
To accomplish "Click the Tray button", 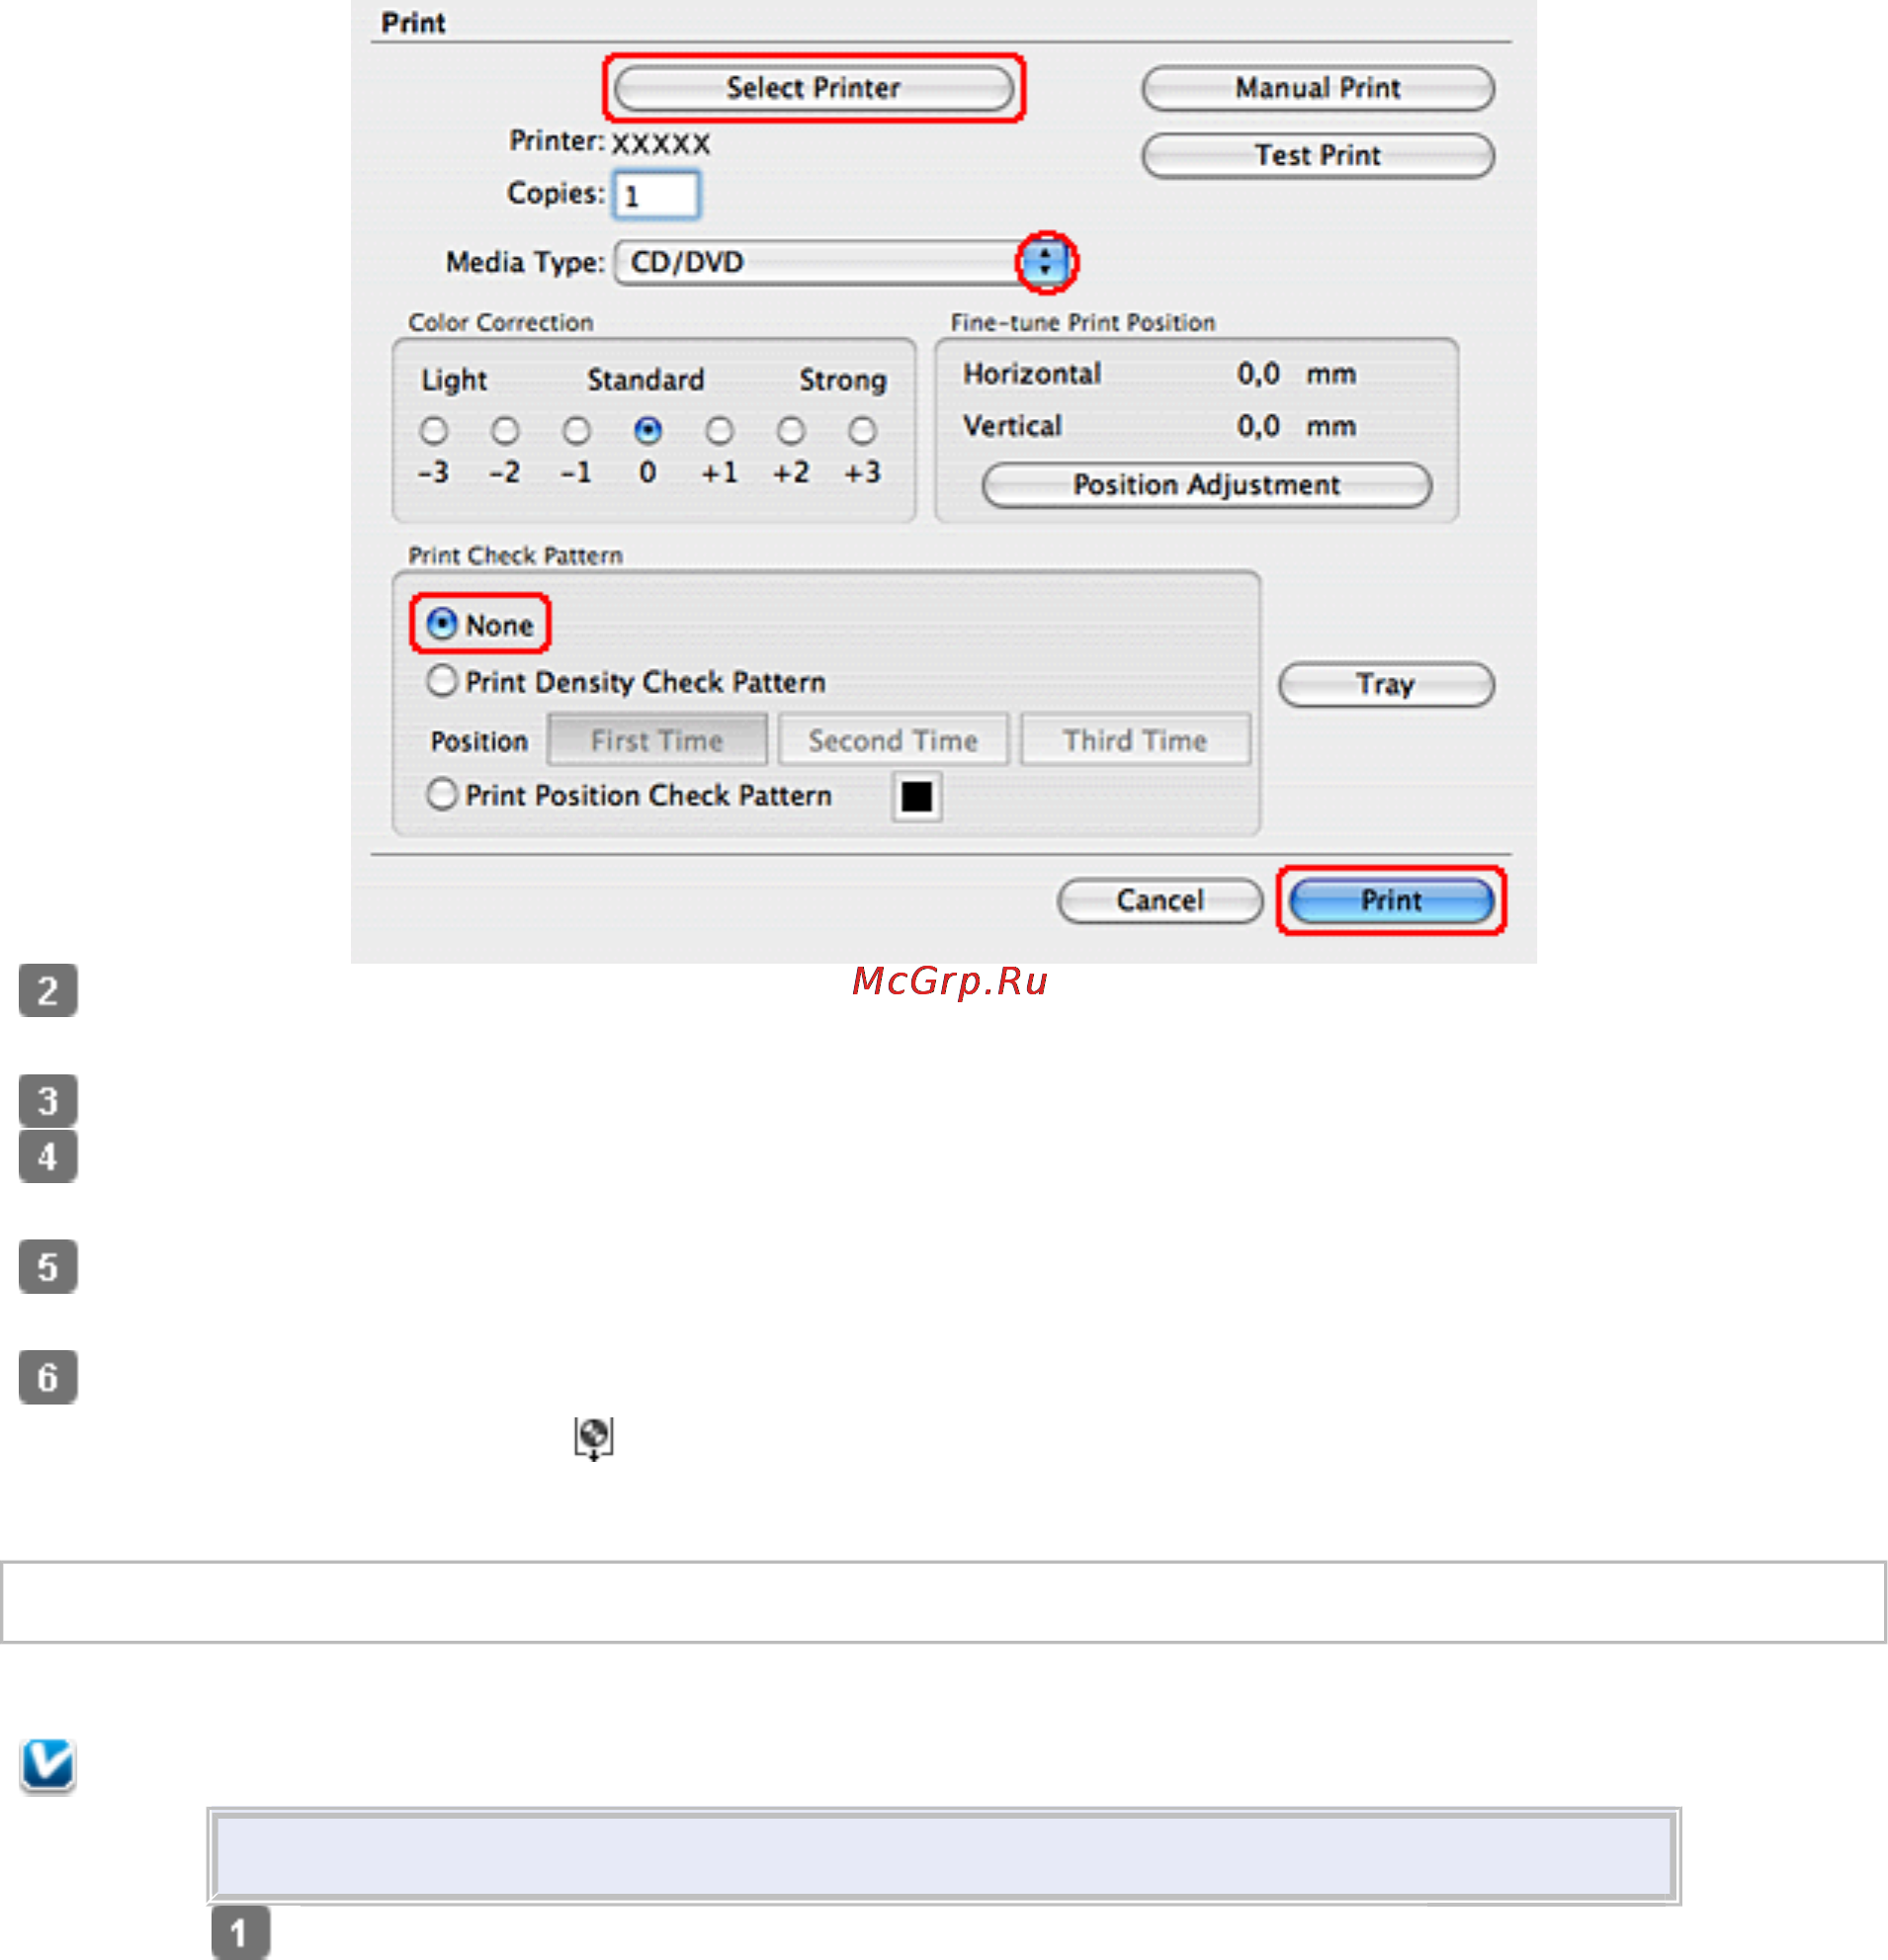I will 1385,685.
